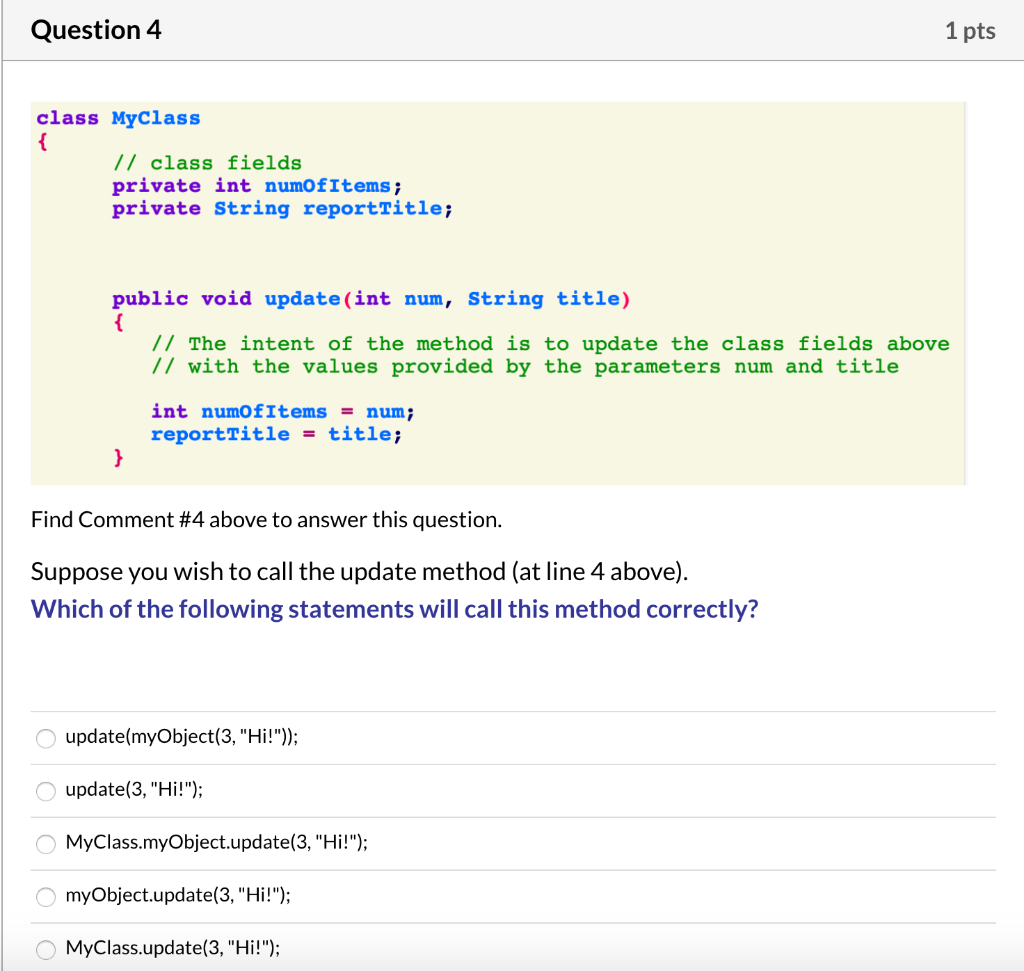The width and height of the screenshot is (1024, 971).
Task: Click the Question 4 heading
Action: coord(95,30)
